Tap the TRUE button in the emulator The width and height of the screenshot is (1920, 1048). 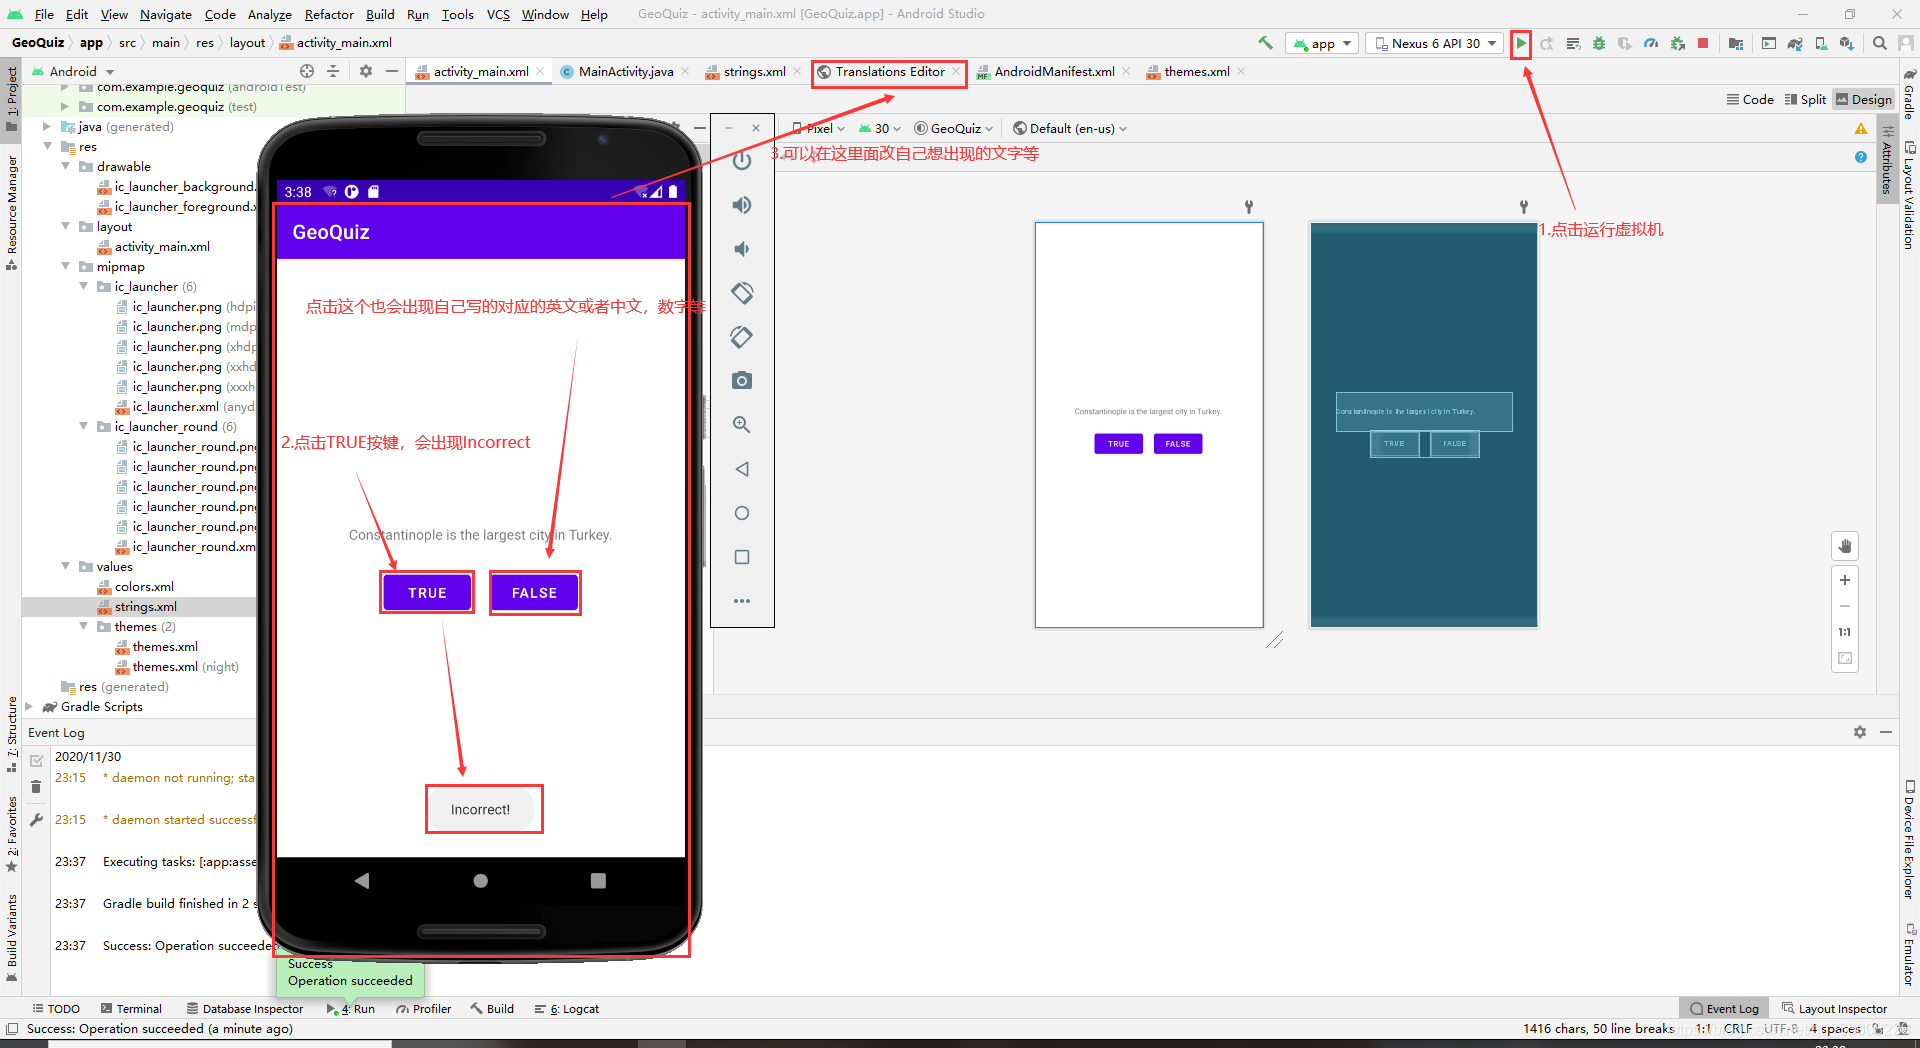pos(427,593)
